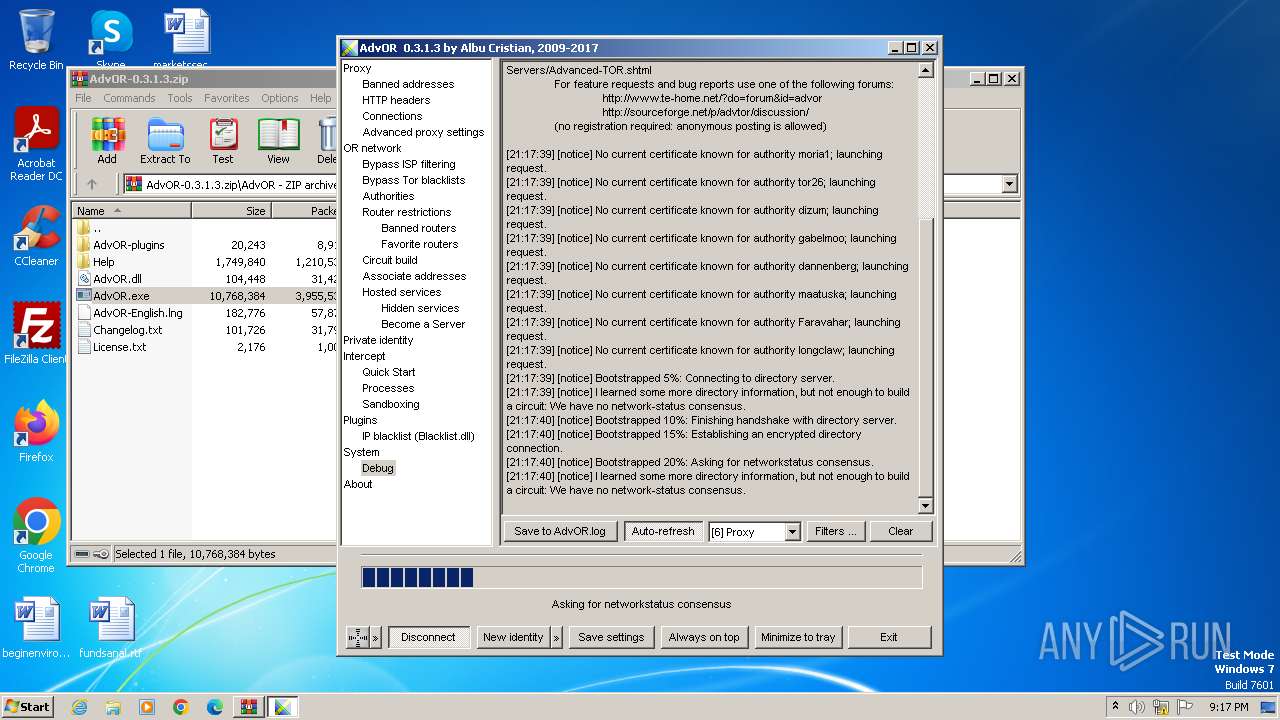Open the WinRAR address path dropdown arrow
Viewport: 1280px width, 720px height.
pyautogui.click(x=1009, y=184)
